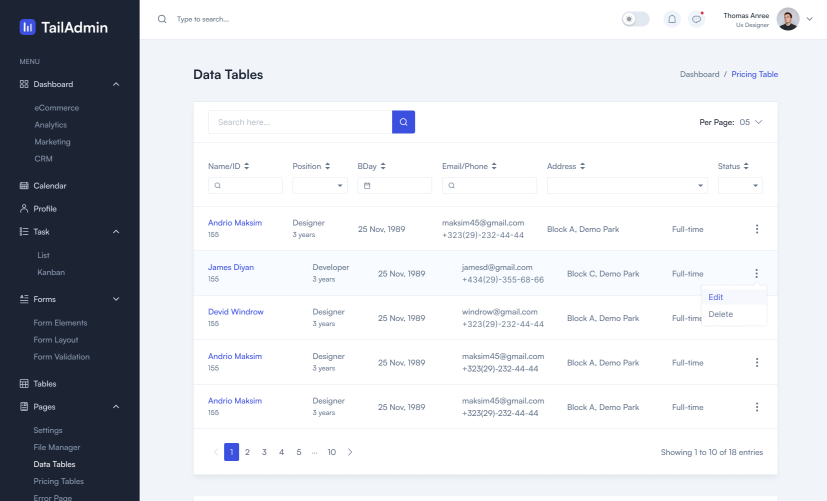Open File Manager in sidebar

coord(57,447)
